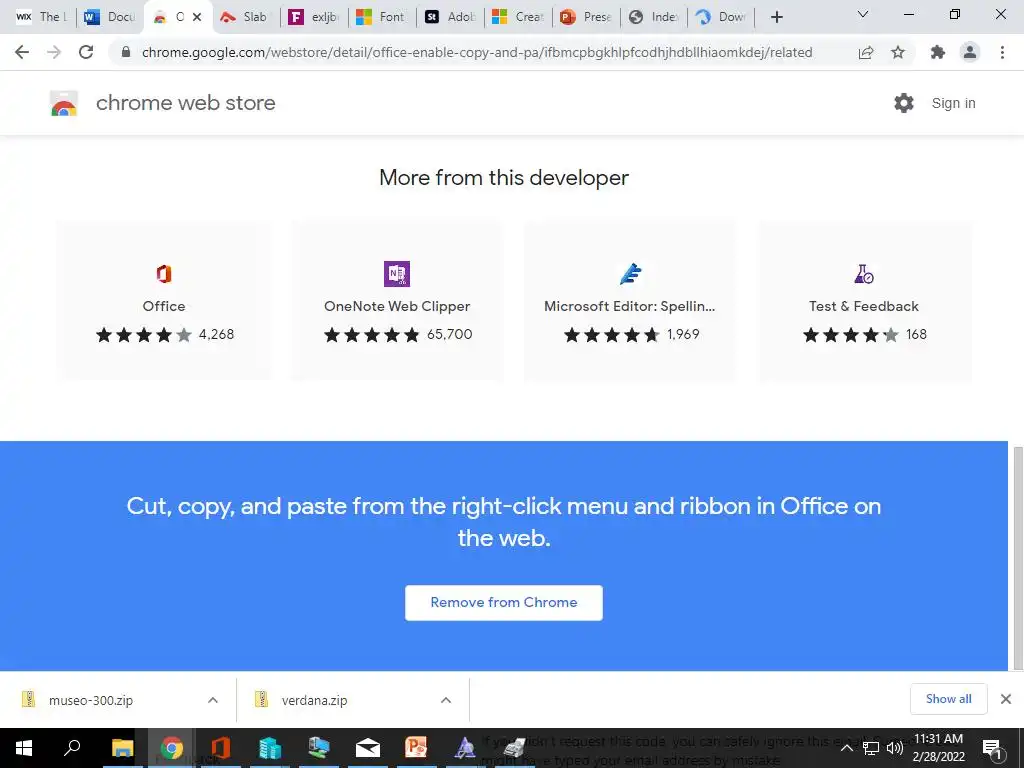Click the OneNote Web Clipper star rating

pos(372,335)
